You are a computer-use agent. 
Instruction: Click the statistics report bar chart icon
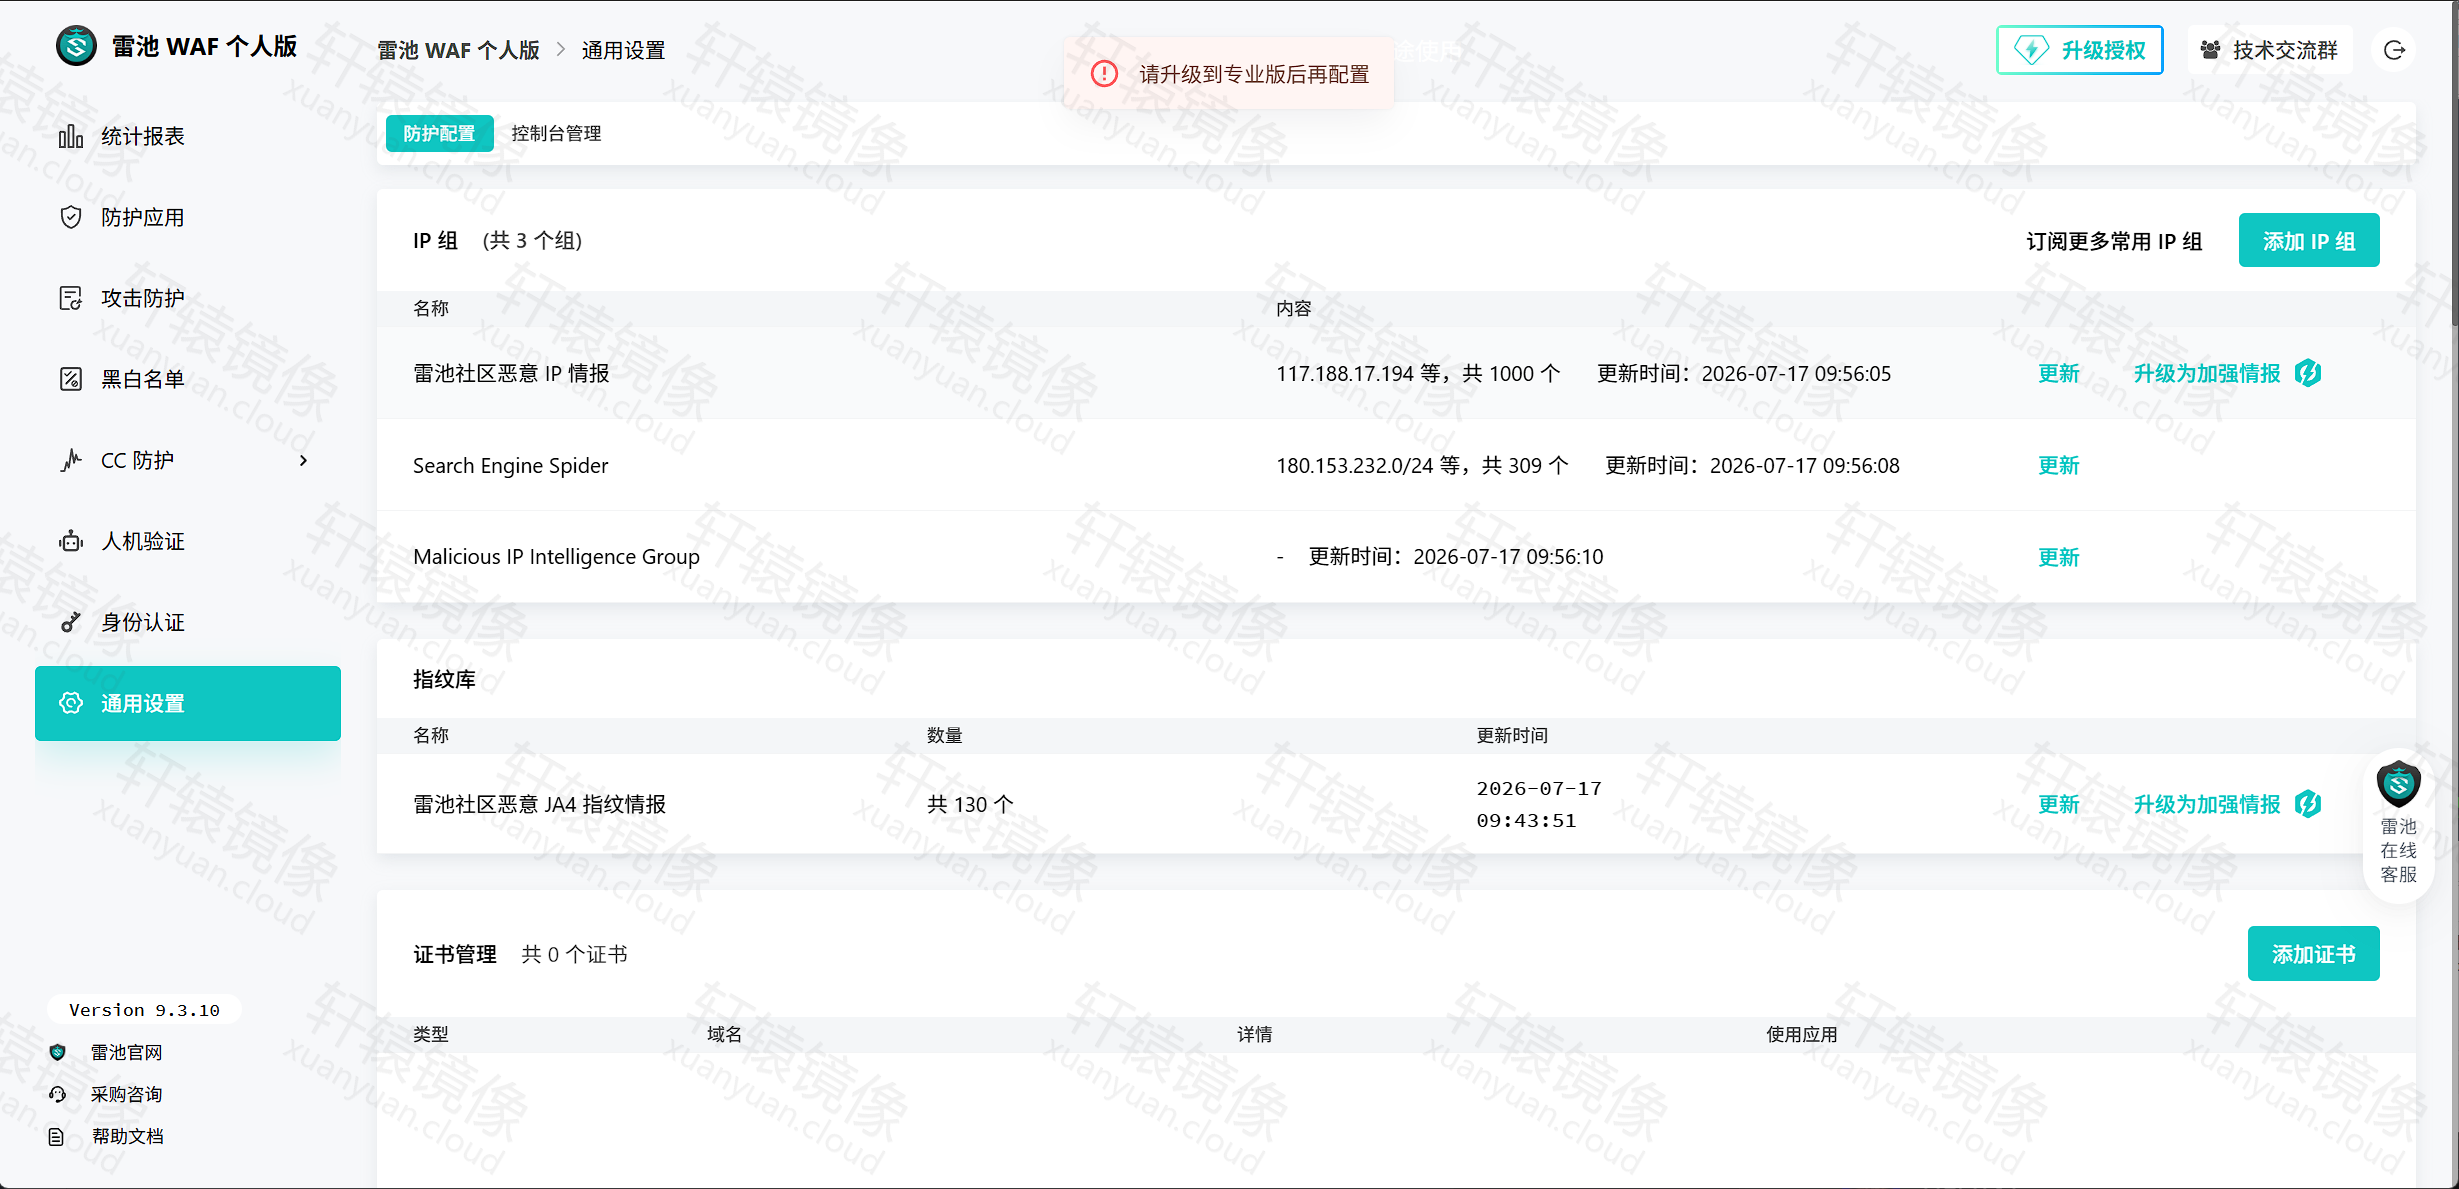pos(71,136)
